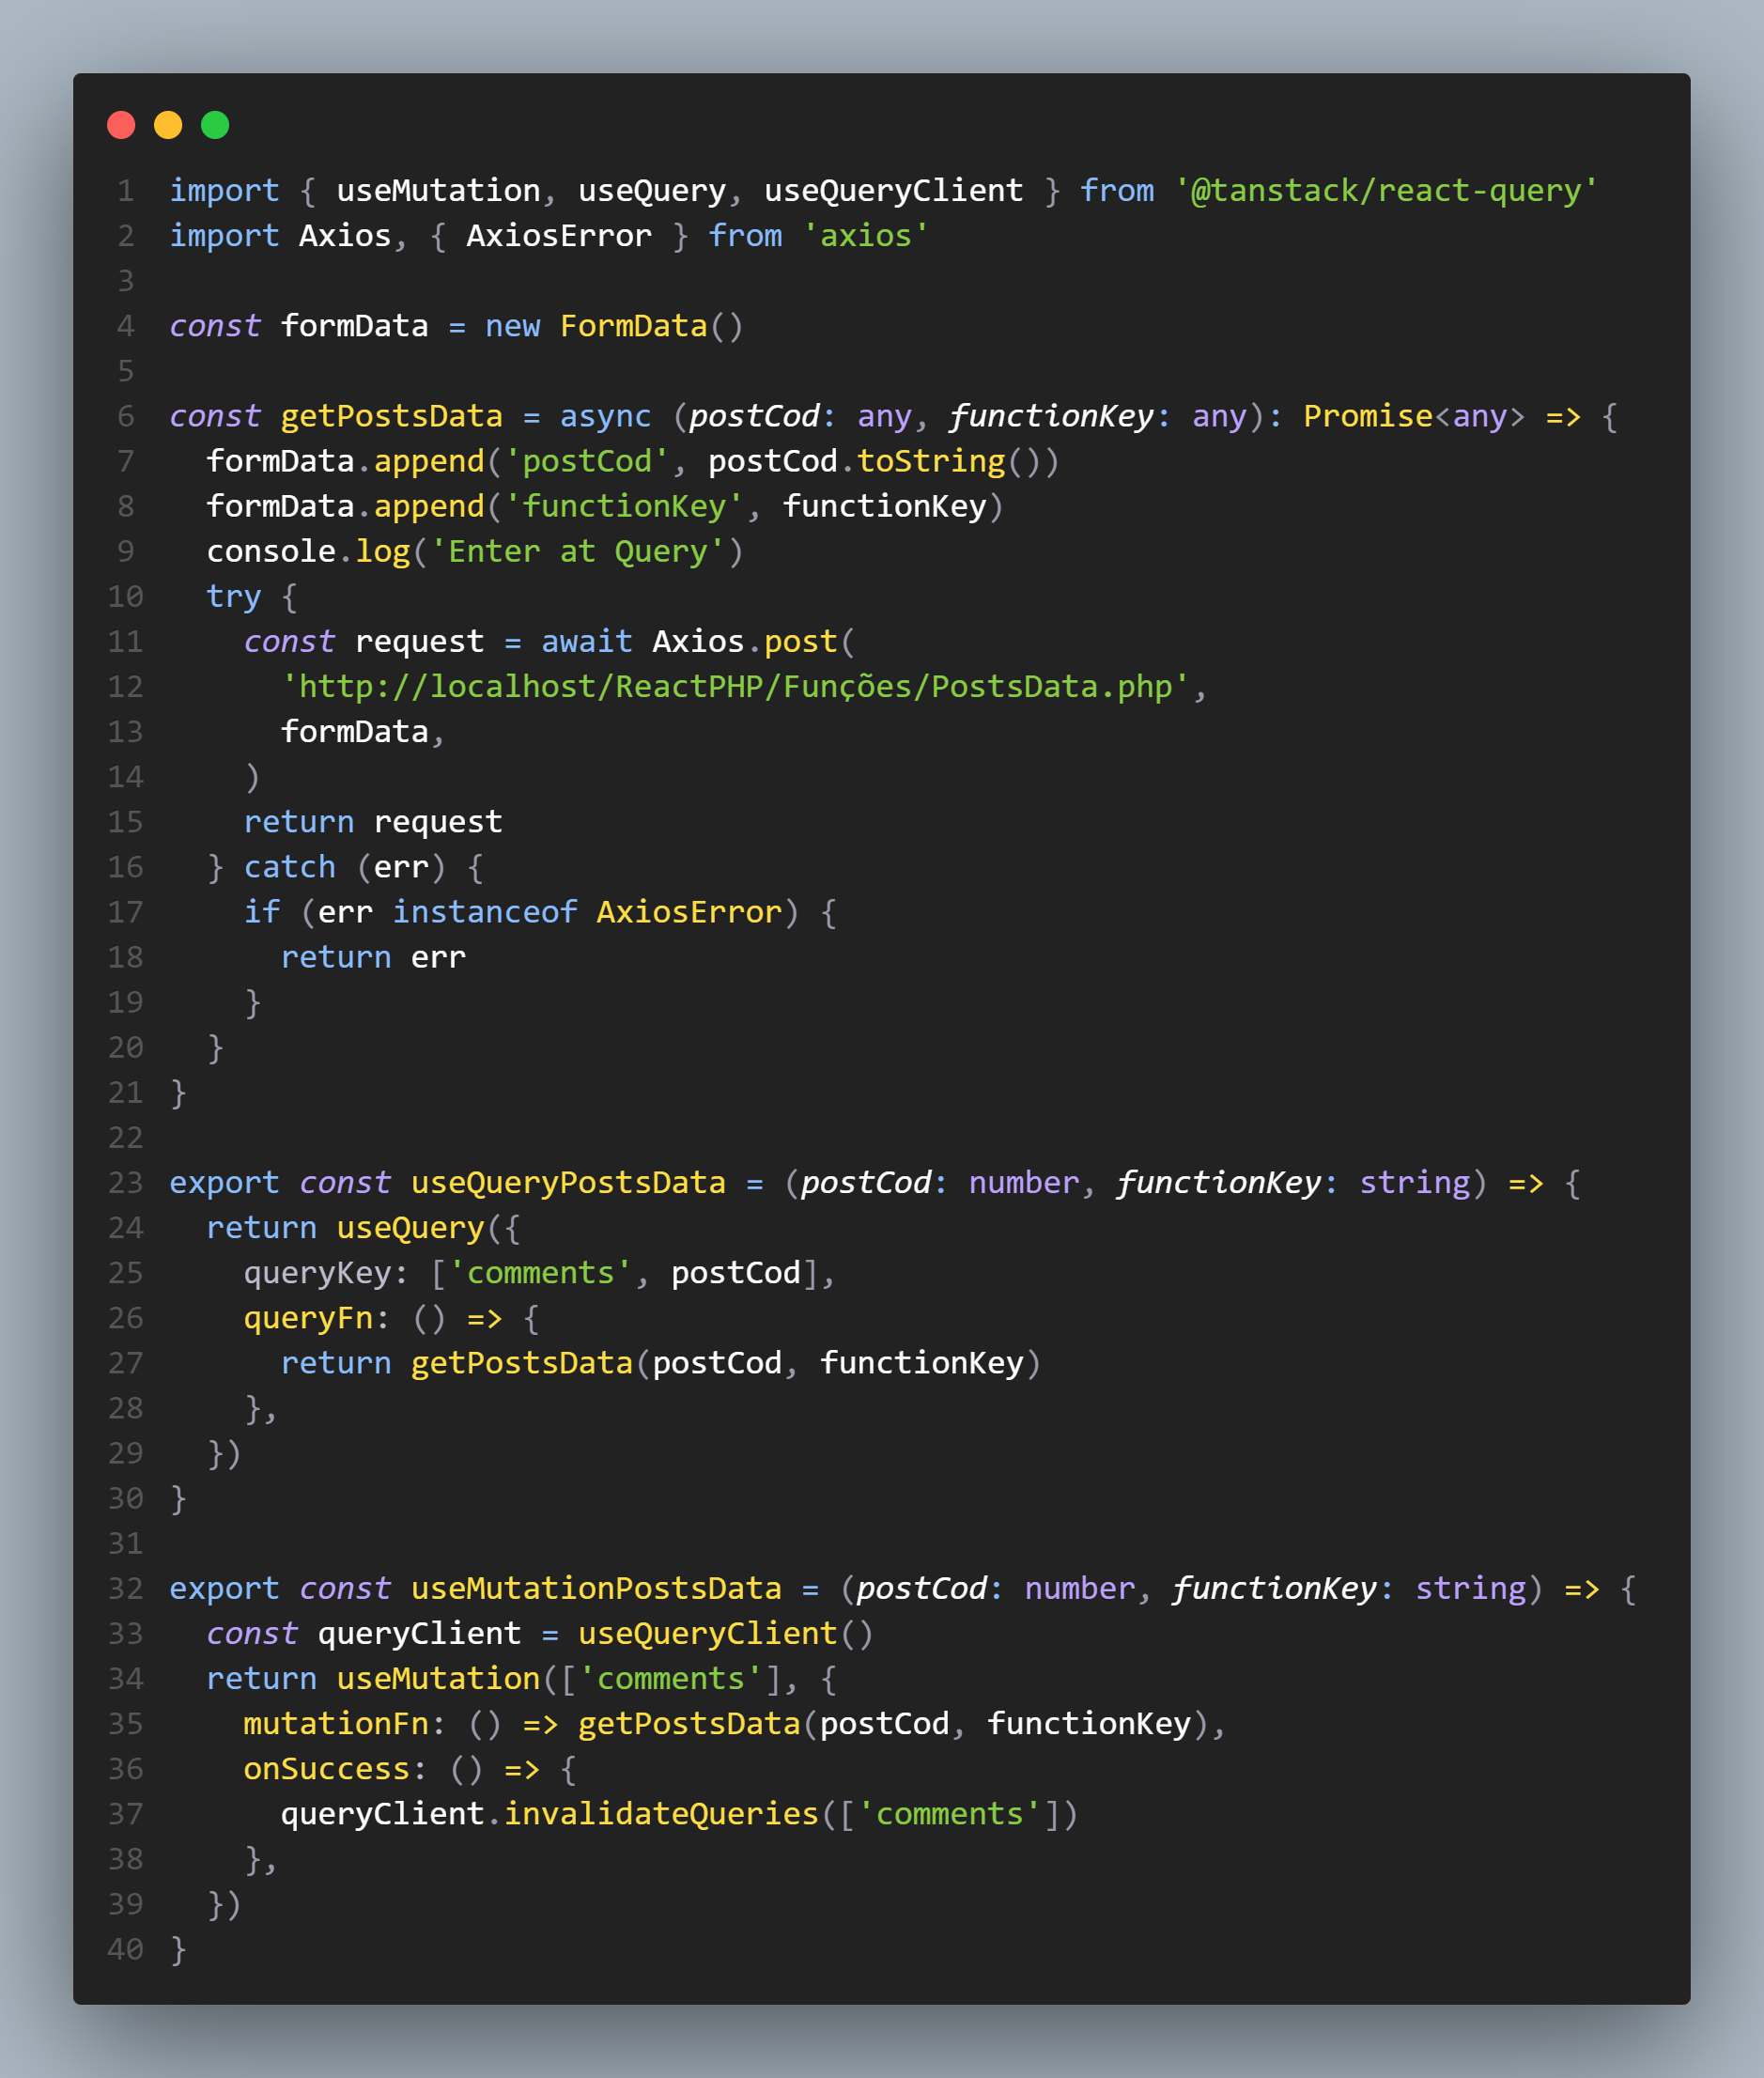The width and height of the screenshot is (1764, 2078).
Task: Click the 'queryFn' property on line 26
Action: (309, 1318)
